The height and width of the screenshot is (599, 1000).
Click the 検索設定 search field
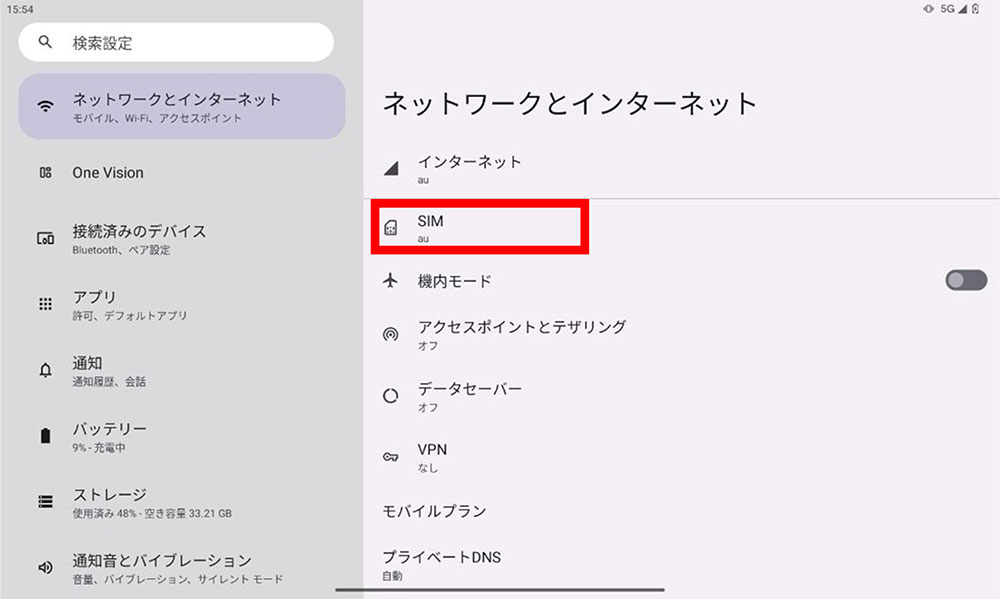point(176,42)
